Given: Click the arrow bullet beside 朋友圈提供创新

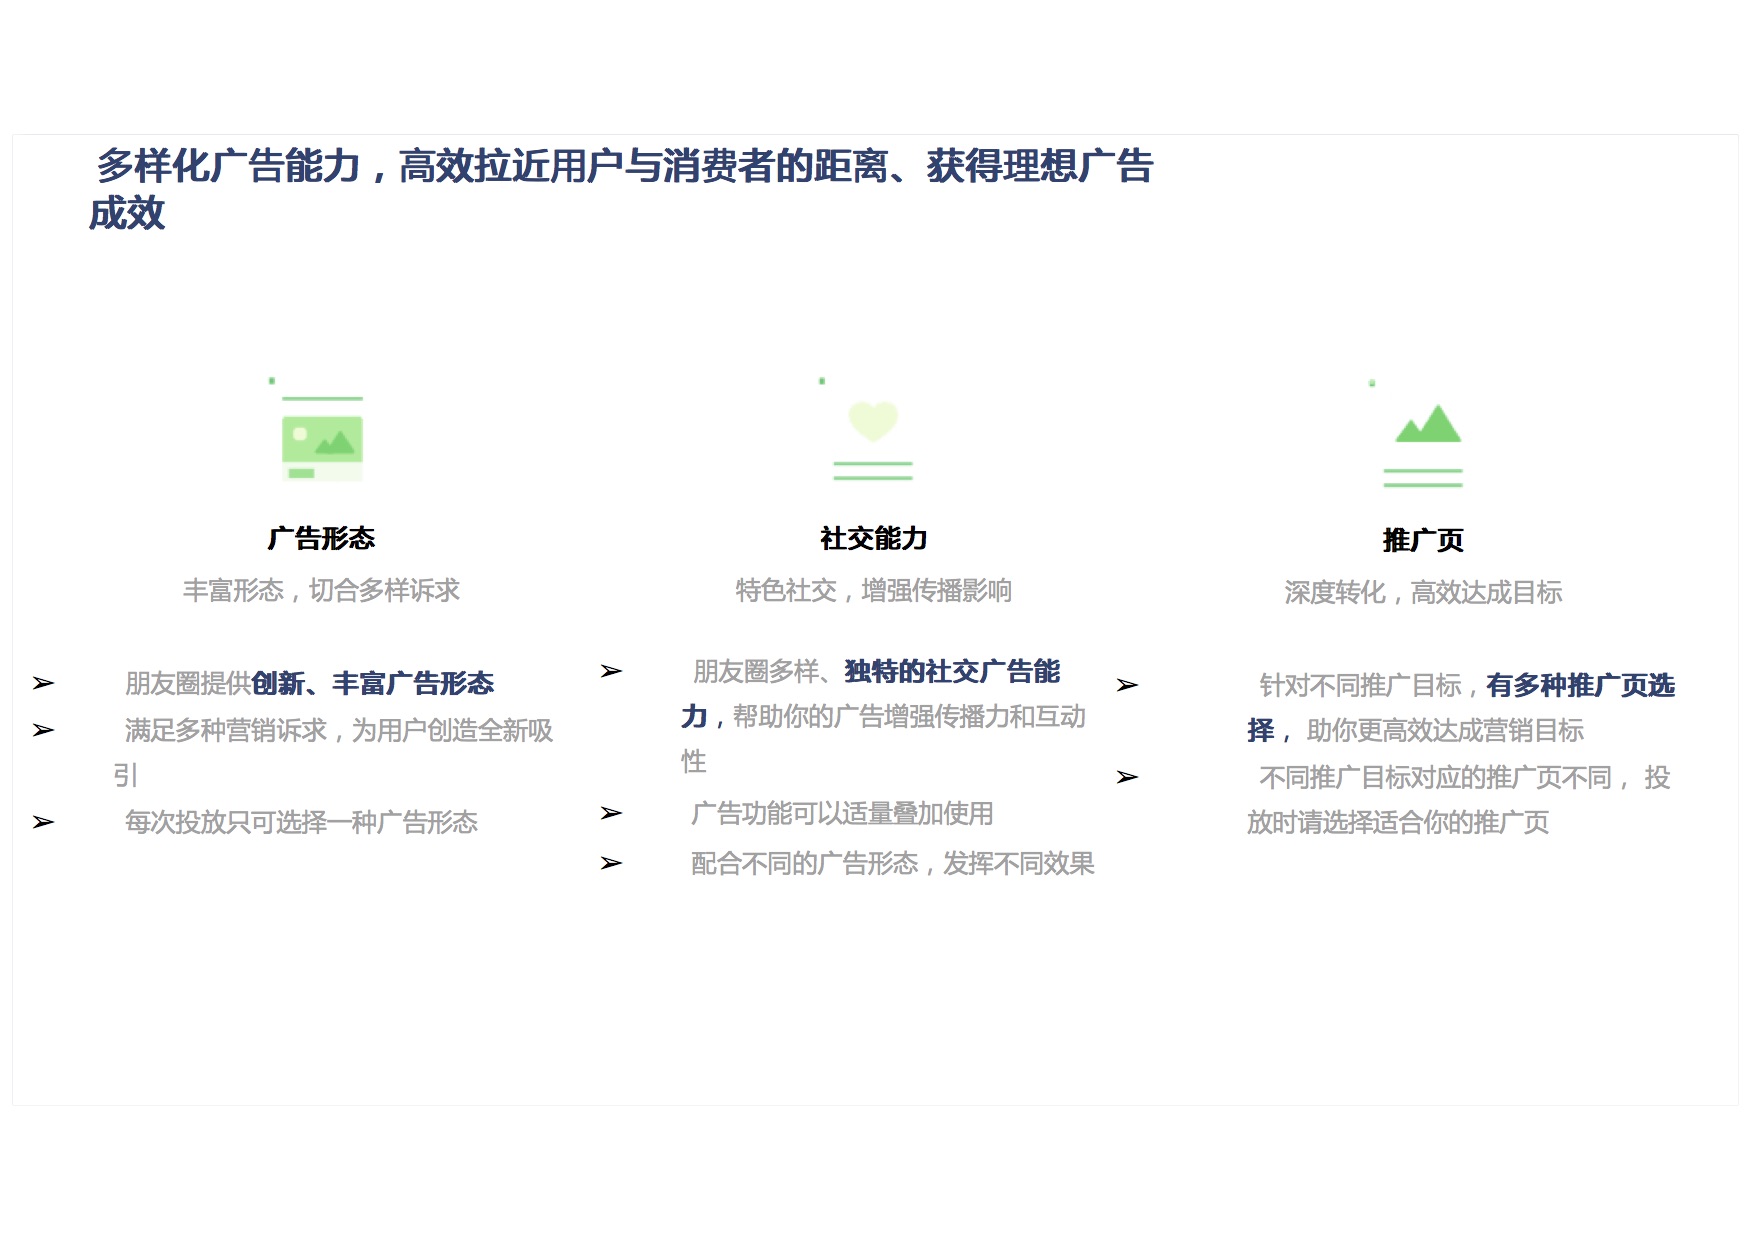Looking at the screenshot, I should point(43,684).
